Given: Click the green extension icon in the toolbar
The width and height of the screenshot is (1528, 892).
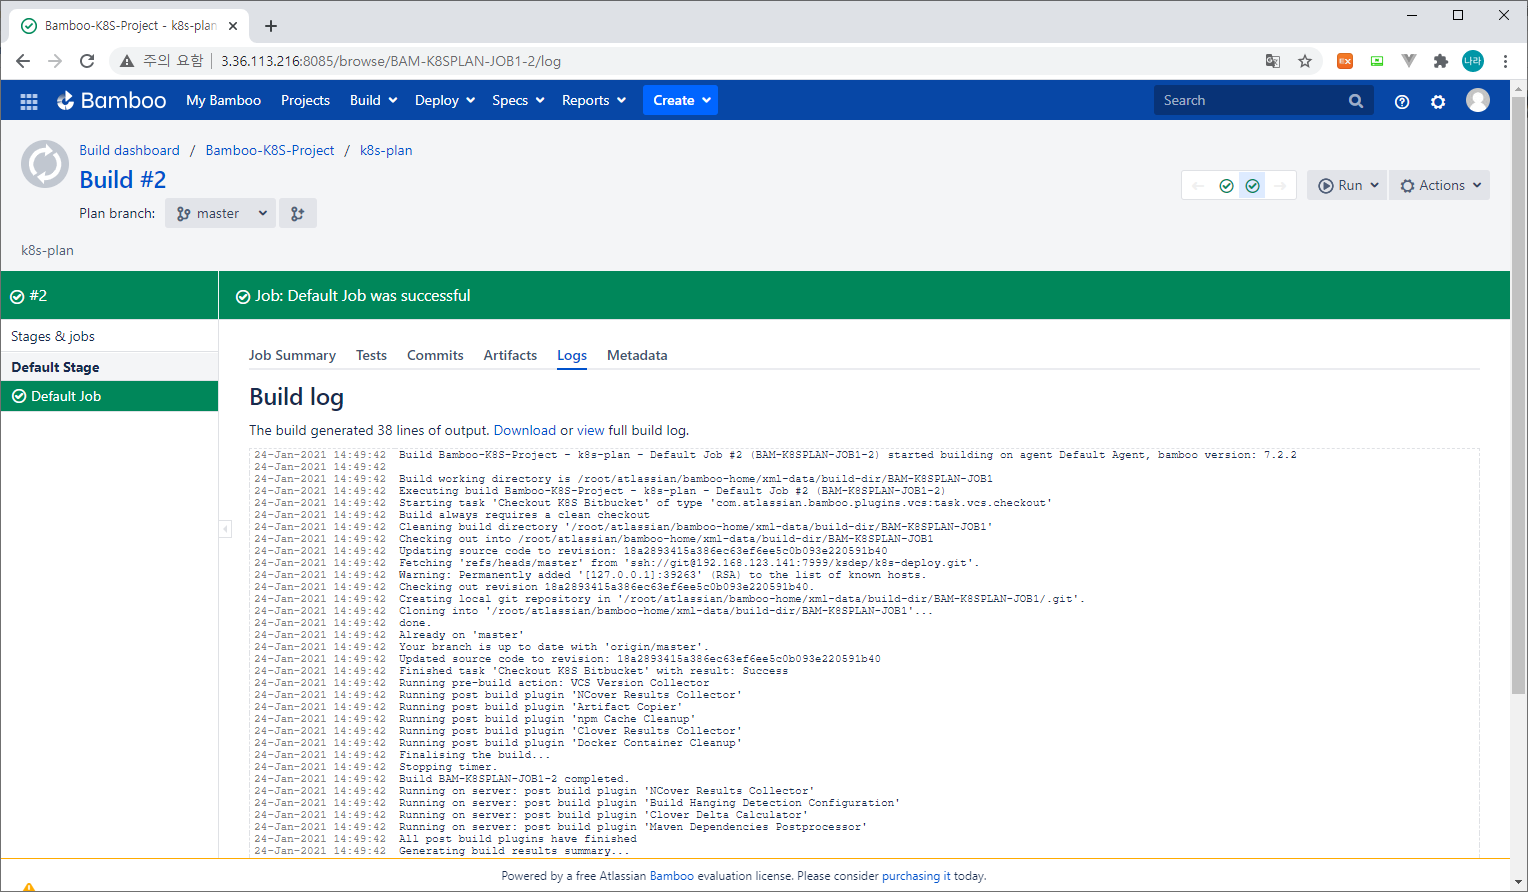Looking at the screenshot, I should point(1377,61).
